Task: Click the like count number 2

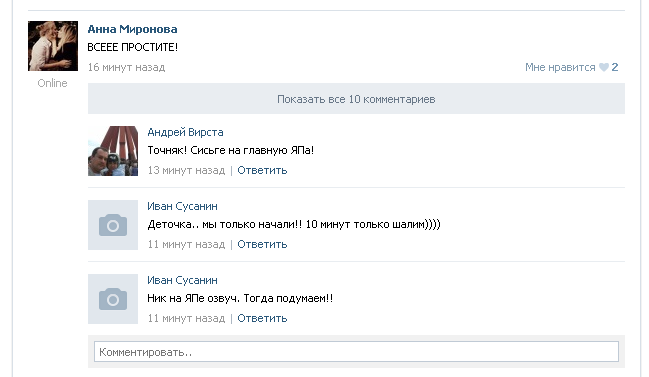Action: coord(615,67)
